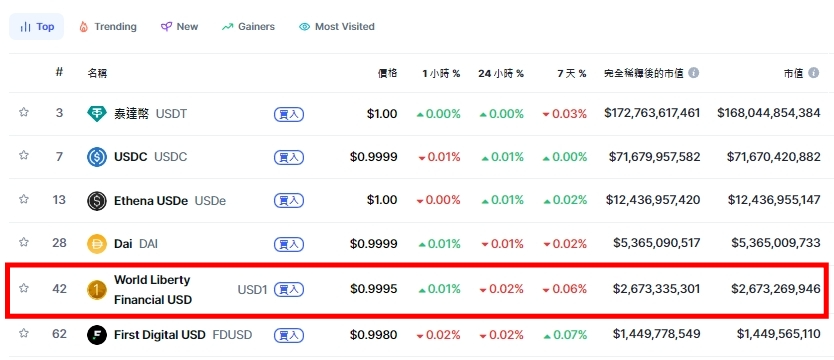
Task: Sort table by 7 天 % column
Action: [572, 73]
